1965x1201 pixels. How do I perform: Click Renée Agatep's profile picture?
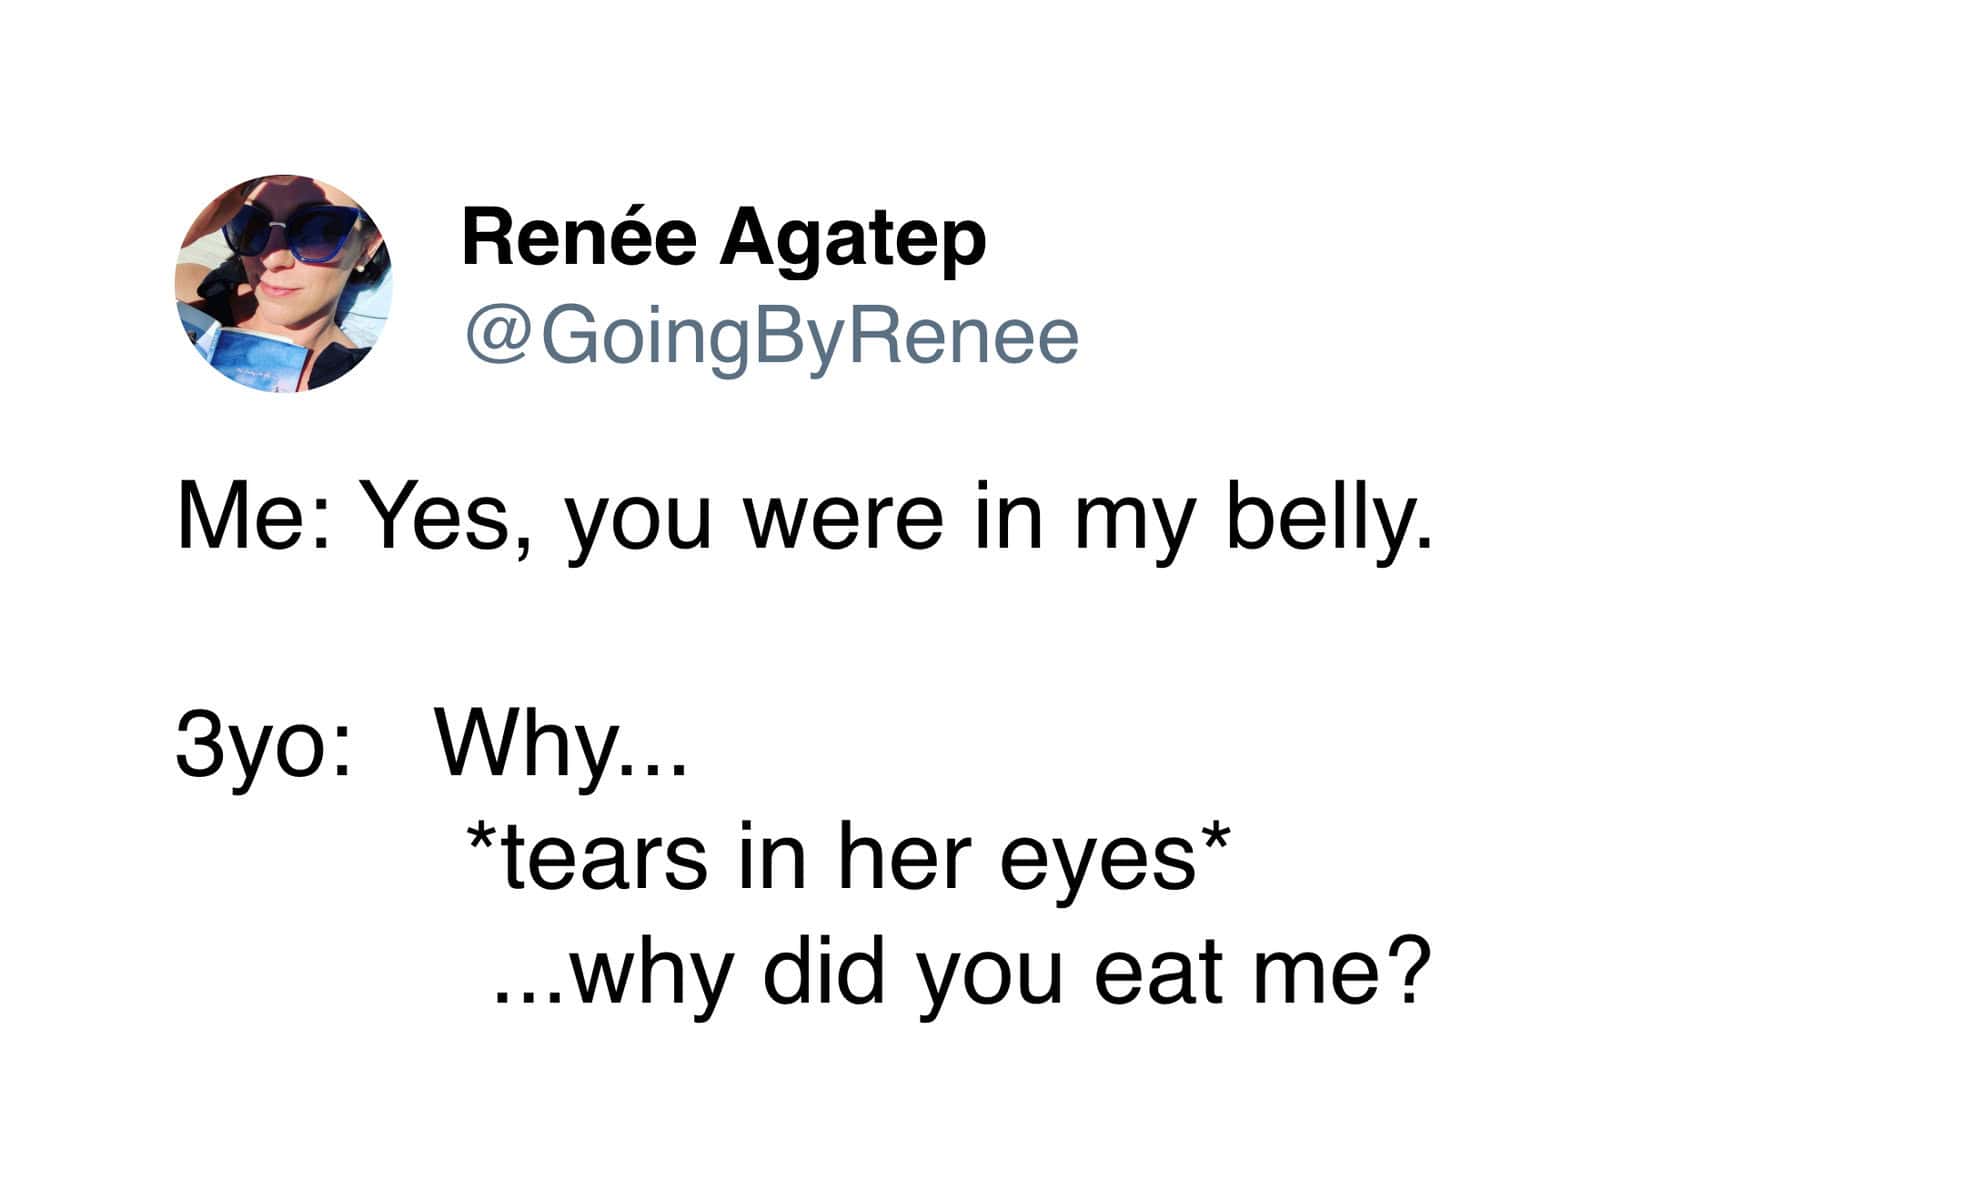284,283
